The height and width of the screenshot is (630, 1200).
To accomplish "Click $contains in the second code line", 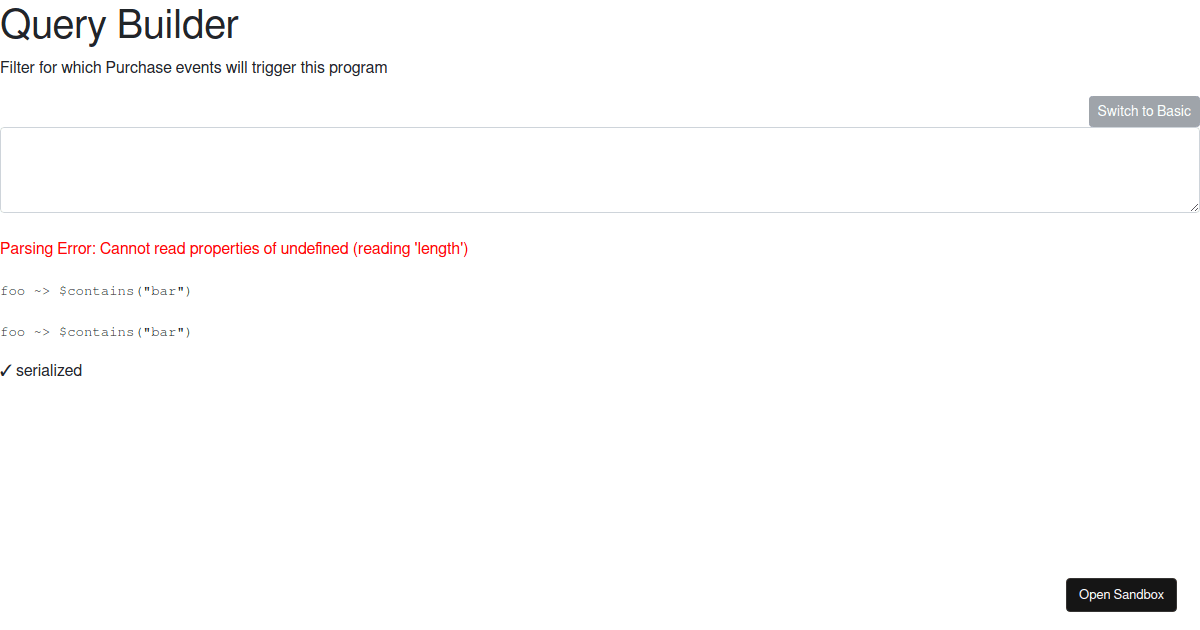I will coord(97,332).
